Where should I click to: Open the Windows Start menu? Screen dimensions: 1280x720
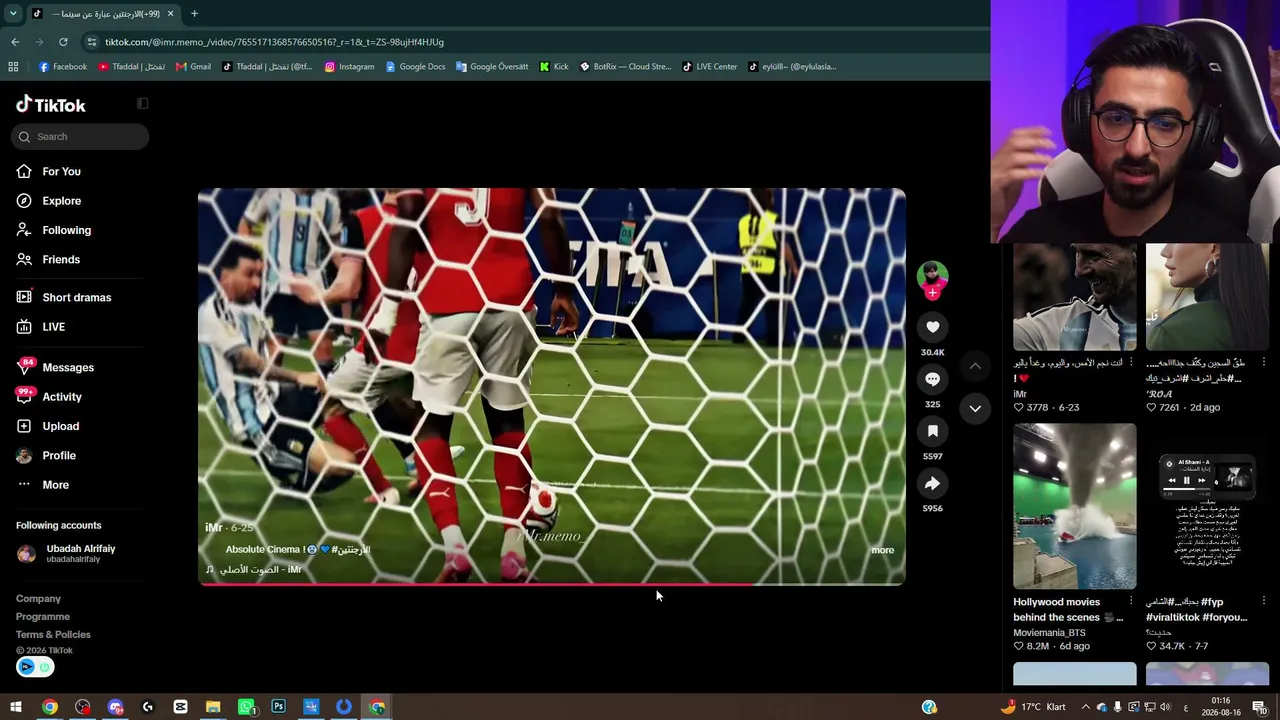coord(16,707)
